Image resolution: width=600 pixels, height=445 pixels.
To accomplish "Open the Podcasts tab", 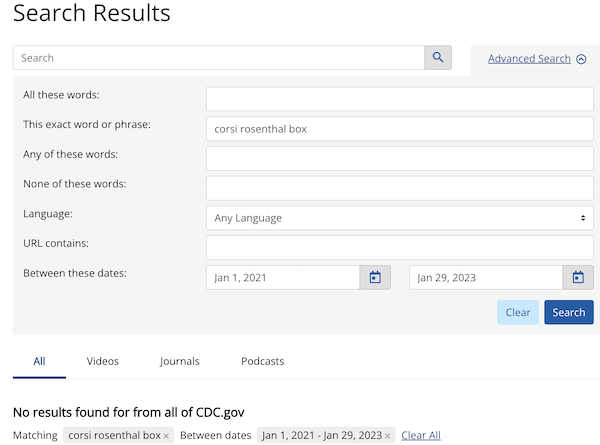I will (x=262, y=361).
